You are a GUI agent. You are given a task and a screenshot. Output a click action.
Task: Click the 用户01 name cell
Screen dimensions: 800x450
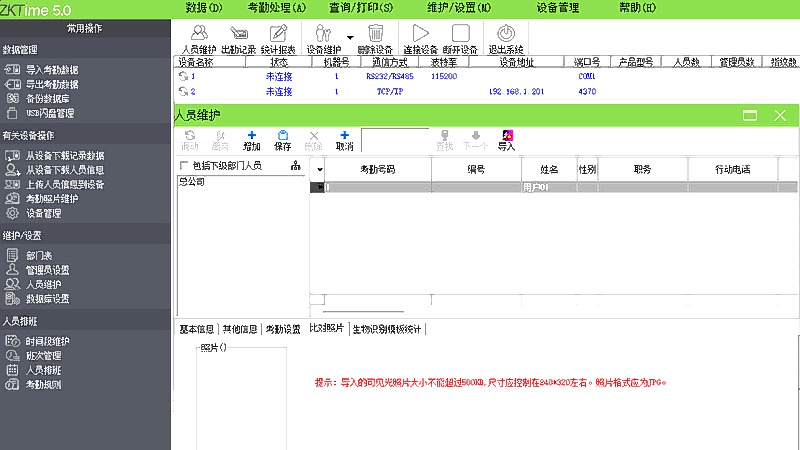click(549, 187)
